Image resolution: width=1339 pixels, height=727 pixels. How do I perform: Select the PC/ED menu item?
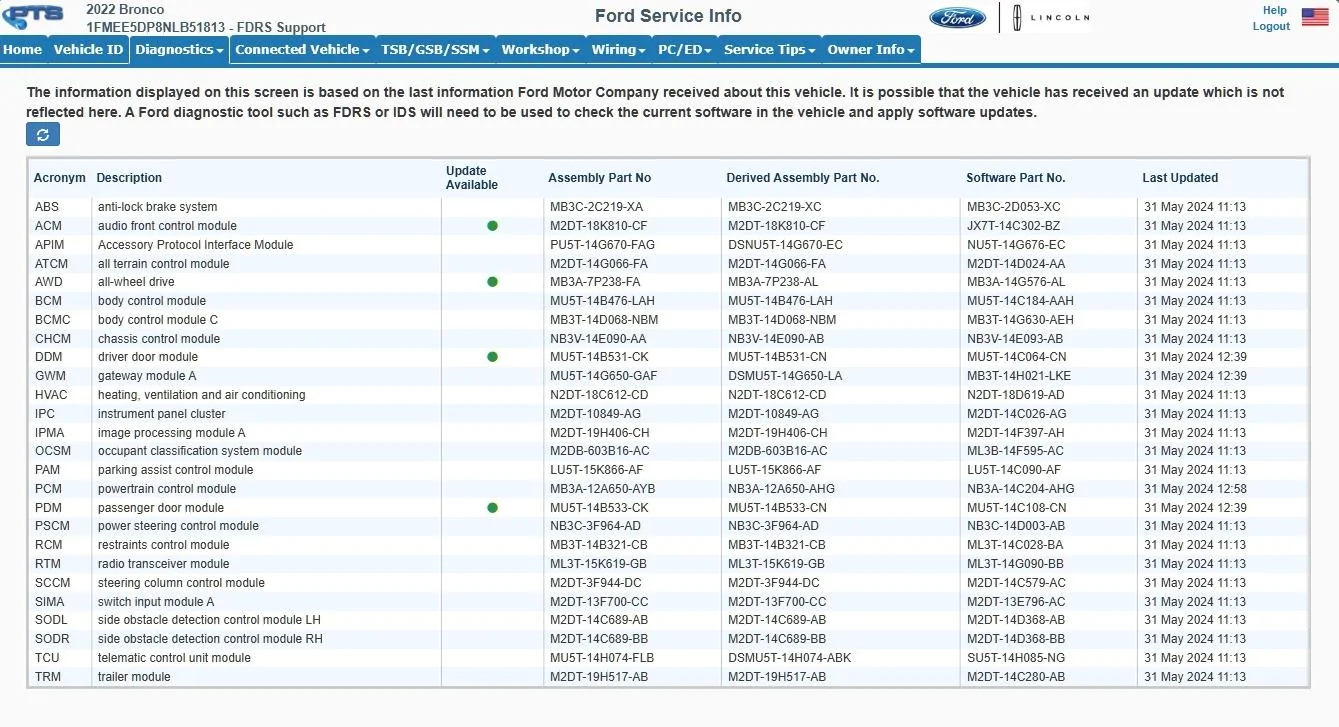(x=684, y=49)
